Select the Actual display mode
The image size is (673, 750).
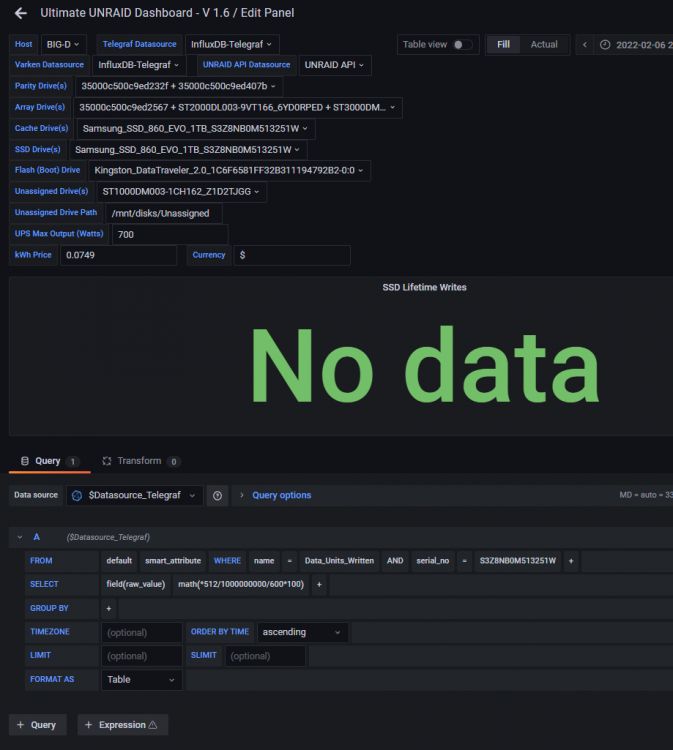pyautogui.click(x=544, y=45)
